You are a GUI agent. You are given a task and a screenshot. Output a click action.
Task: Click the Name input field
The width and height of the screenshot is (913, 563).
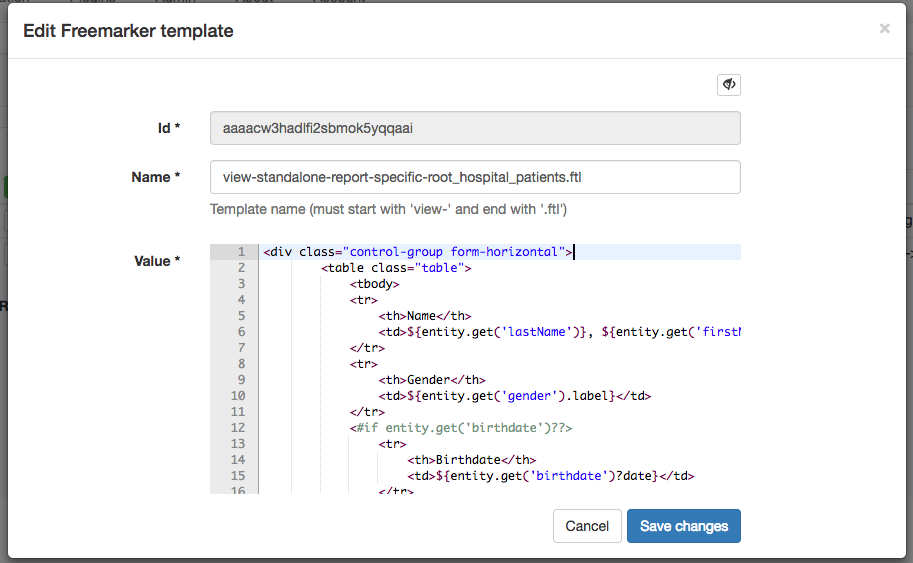coord(475,177)
